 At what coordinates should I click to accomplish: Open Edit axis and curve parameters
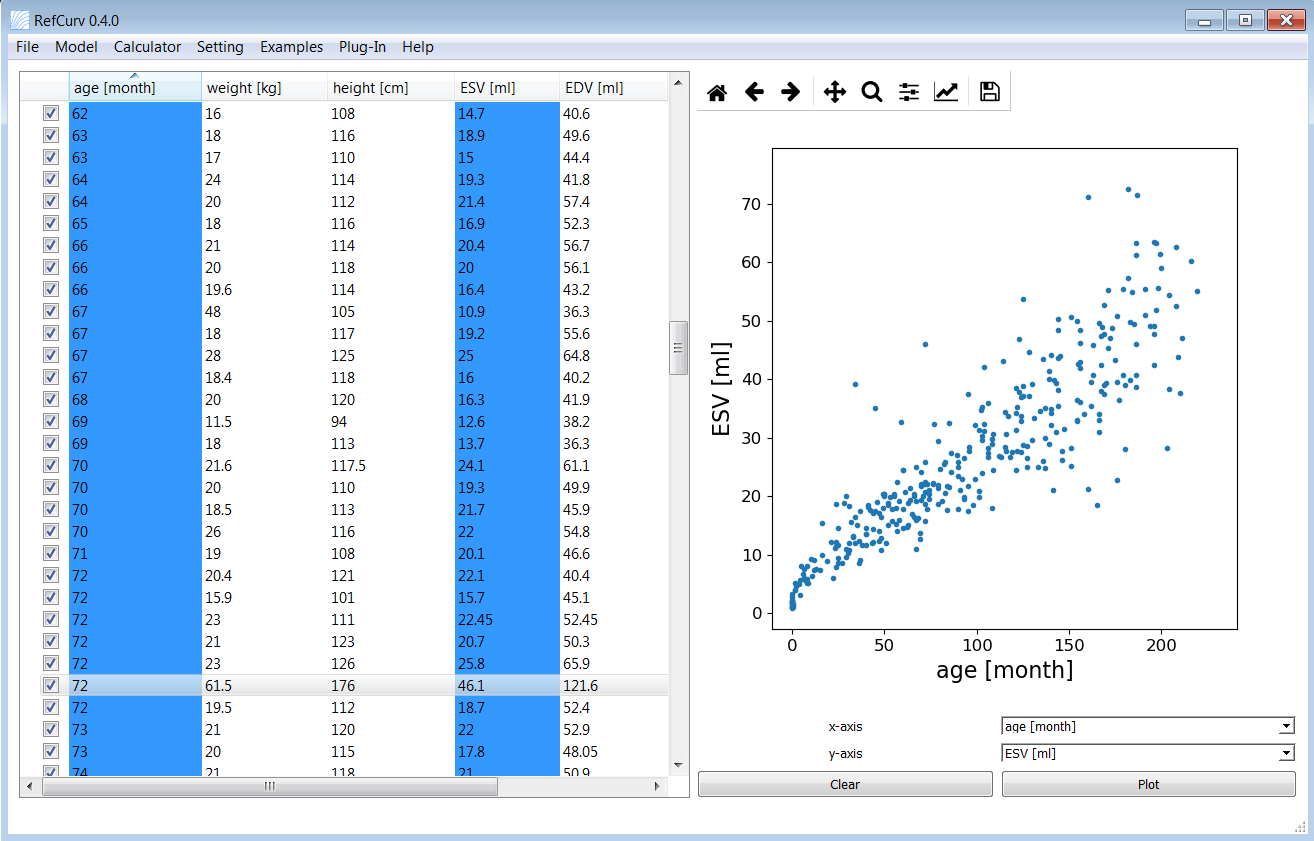click(x=946, y=93)
